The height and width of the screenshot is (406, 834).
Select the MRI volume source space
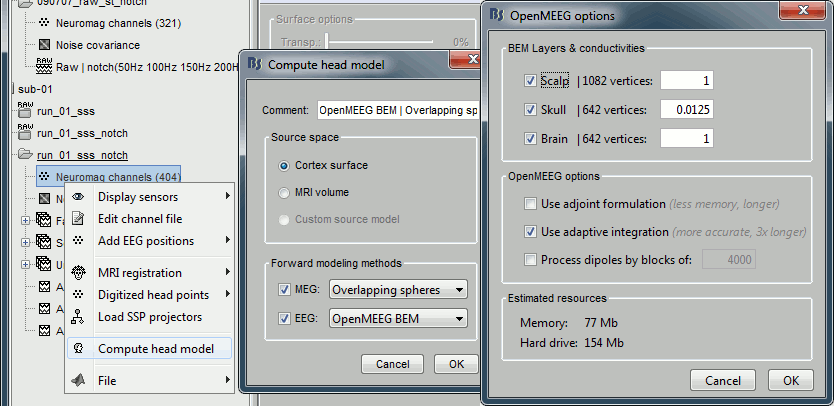point(286,192)
